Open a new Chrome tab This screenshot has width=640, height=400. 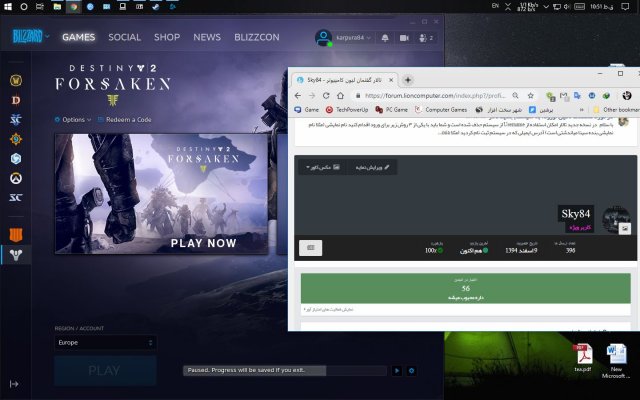tap(407, 80)
